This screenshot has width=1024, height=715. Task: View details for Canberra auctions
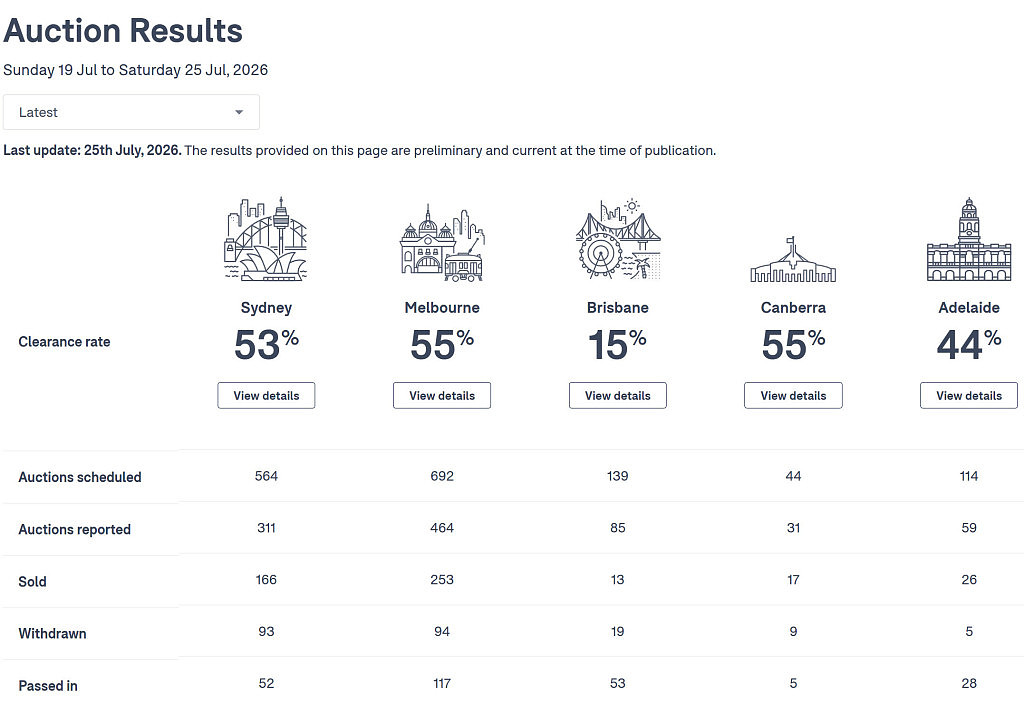click(x=793, y=396)
